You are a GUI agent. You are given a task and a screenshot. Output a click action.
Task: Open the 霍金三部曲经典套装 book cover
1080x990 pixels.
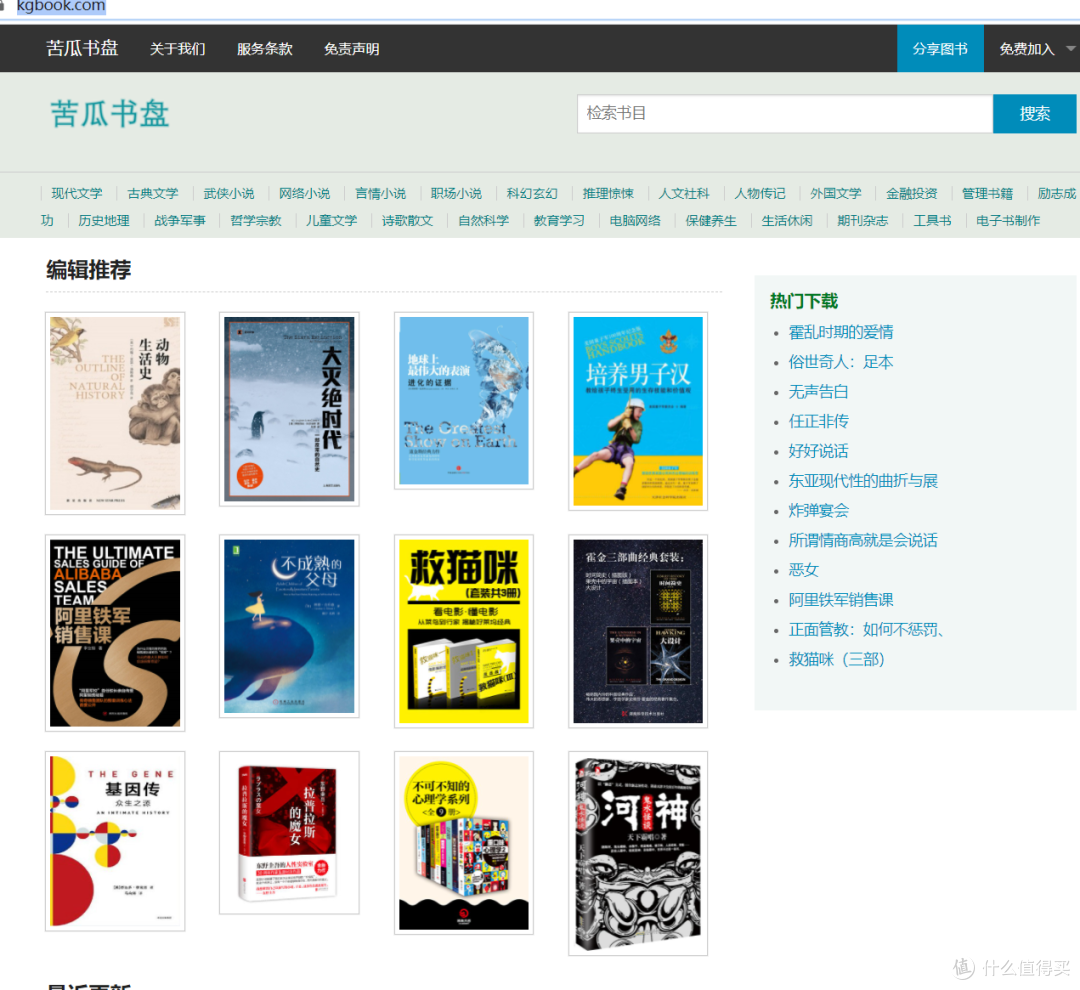click(638, 631)
